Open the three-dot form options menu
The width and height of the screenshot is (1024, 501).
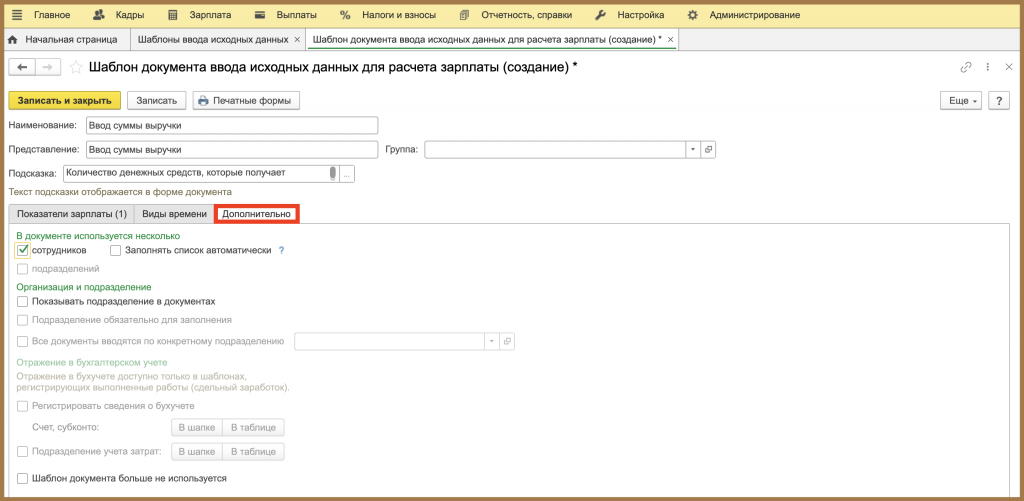click(988, 67)
